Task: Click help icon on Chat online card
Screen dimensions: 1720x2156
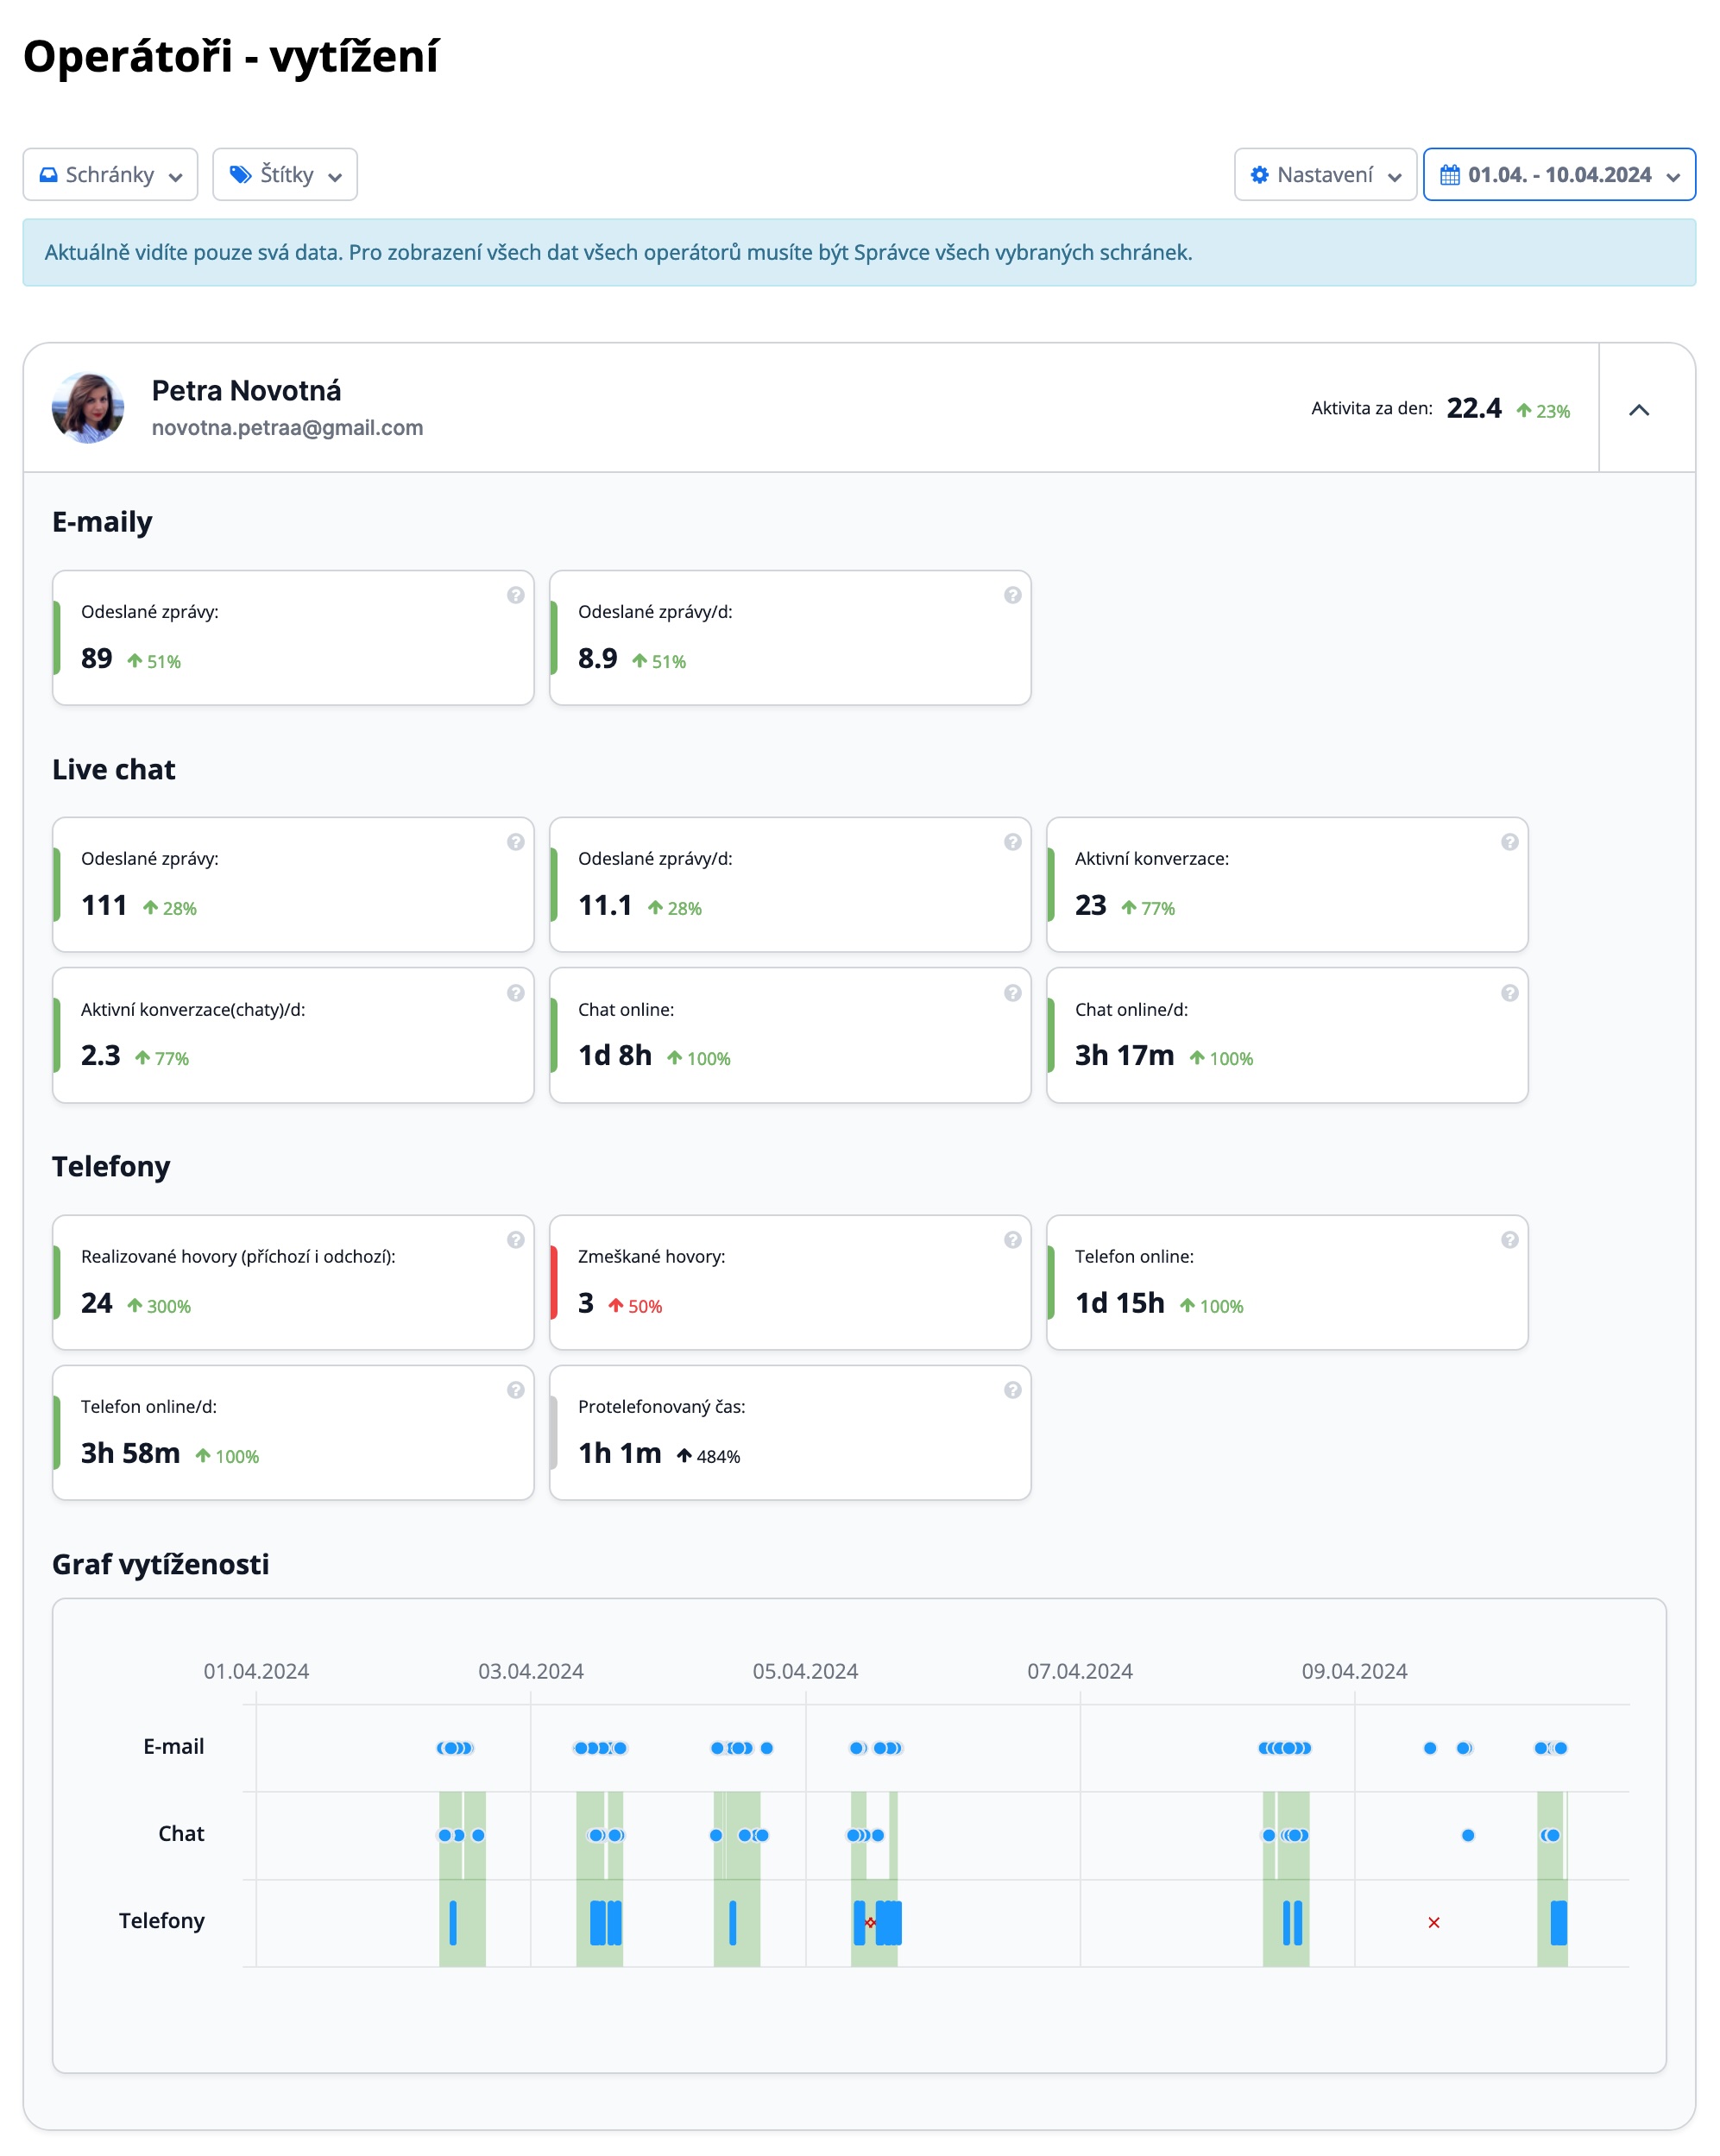Action: click(x=1012, y=993)
